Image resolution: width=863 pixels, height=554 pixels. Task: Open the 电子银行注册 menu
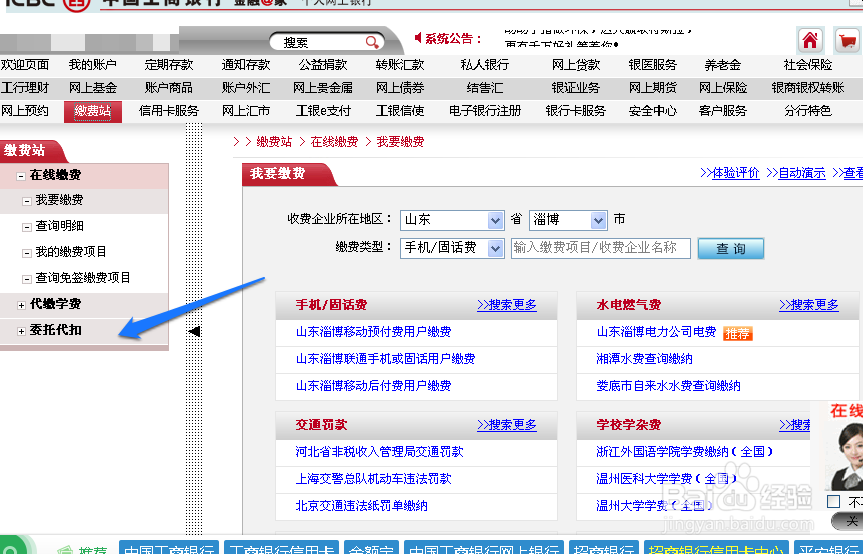pos(485,111)
